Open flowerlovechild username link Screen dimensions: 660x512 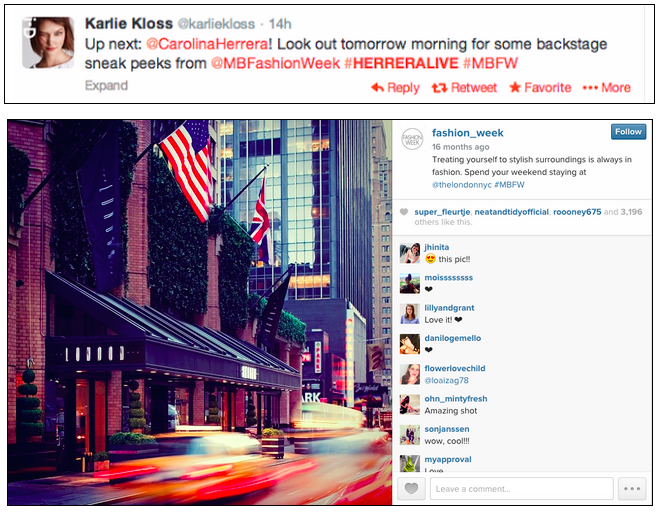pos(455,369)
